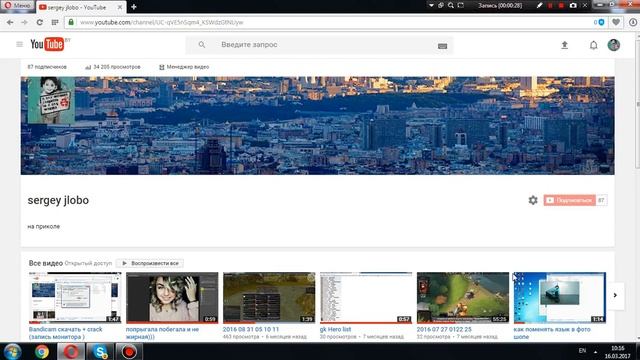Open the Bandicam скачать + crack title link
This screenshot has width=640, height=360.
coord(66,333)
